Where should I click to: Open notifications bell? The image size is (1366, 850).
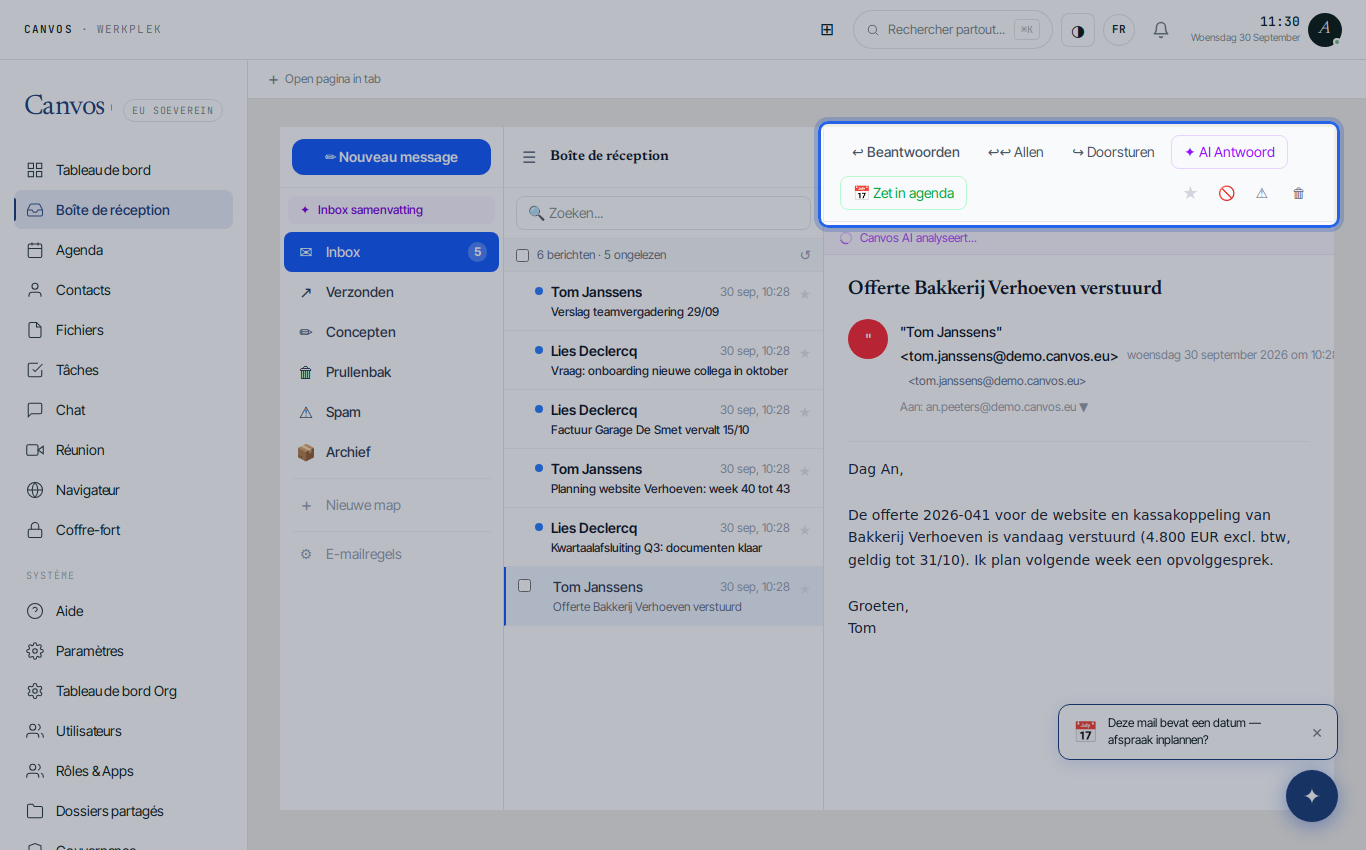(1161, 30)
